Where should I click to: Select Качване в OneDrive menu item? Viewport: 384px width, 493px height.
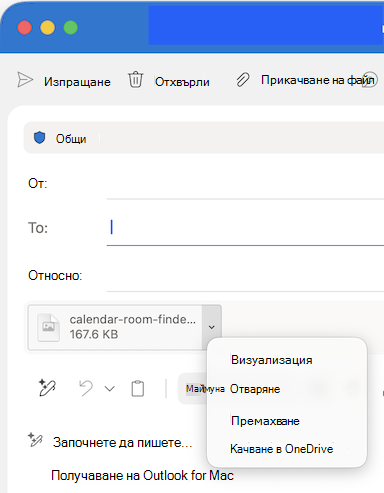pyautogui.click(x=282, y=449)
